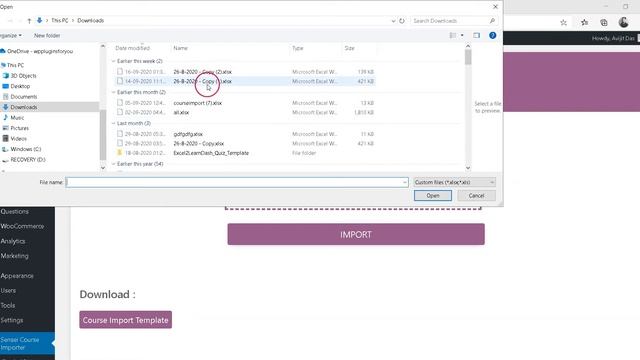Open Appearance in WordPress sidebar
The width and height of the screenshot is (640, 360).
click(17, 276)
